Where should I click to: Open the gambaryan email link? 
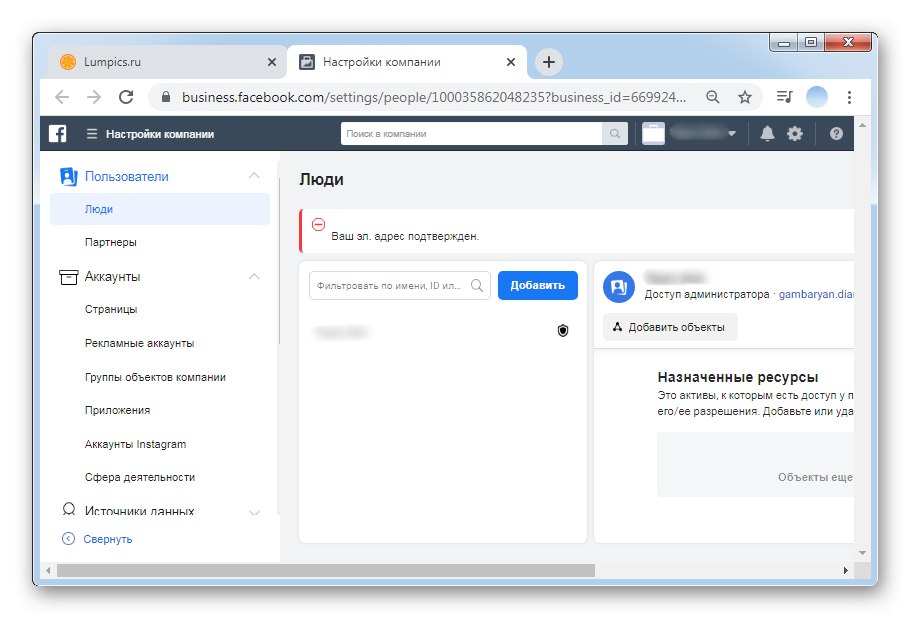[x=816, y=294]
